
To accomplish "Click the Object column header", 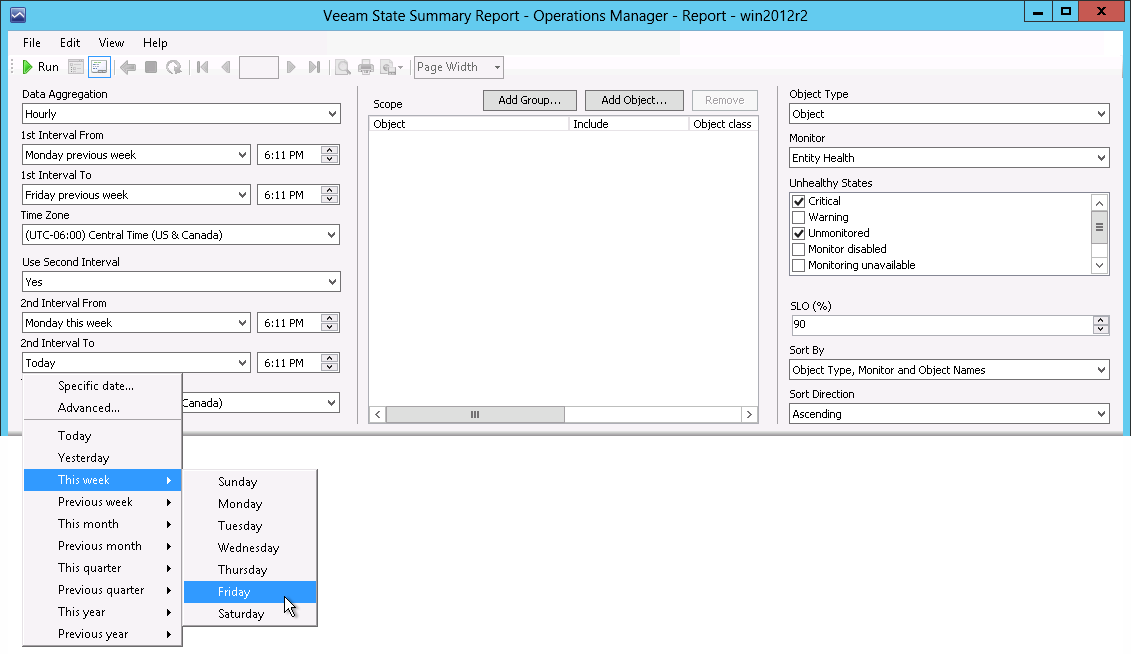I will click(469, 124).
